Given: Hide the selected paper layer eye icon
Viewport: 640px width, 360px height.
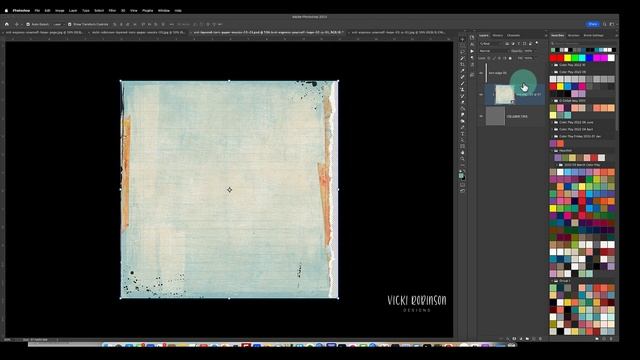Looking at the screenshot, I should 481,94.
